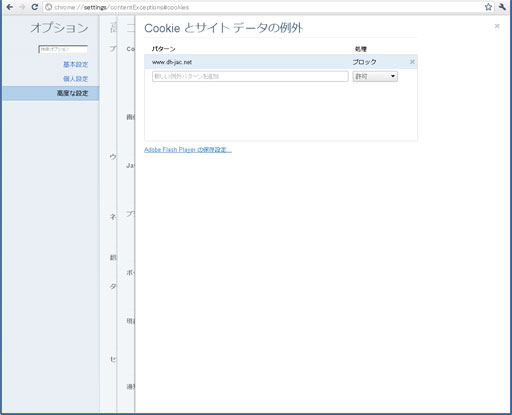Close the Cookie exceptions overlay
The height and width of the screenshot is (415, 512).
tap(497, 26)
